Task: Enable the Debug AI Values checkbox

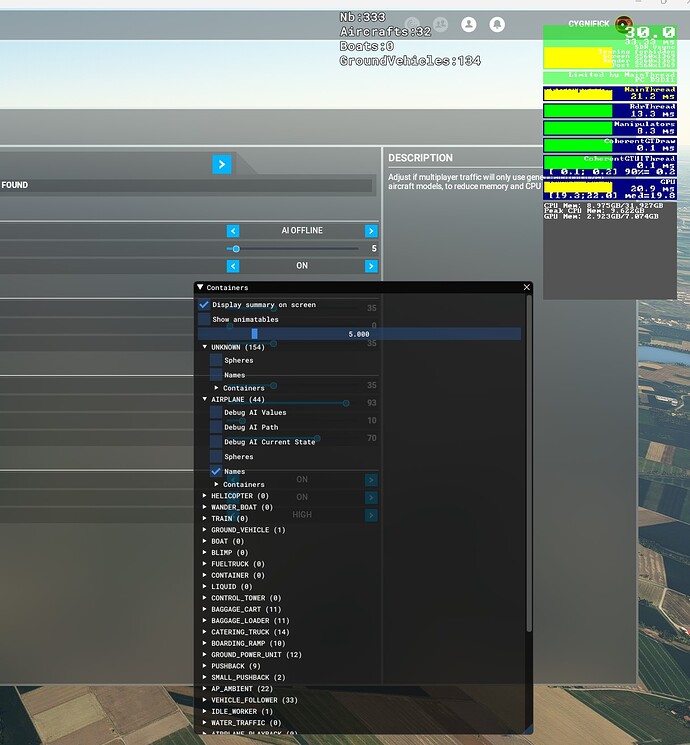Action: pyautogui.click(x=216, y=412)
